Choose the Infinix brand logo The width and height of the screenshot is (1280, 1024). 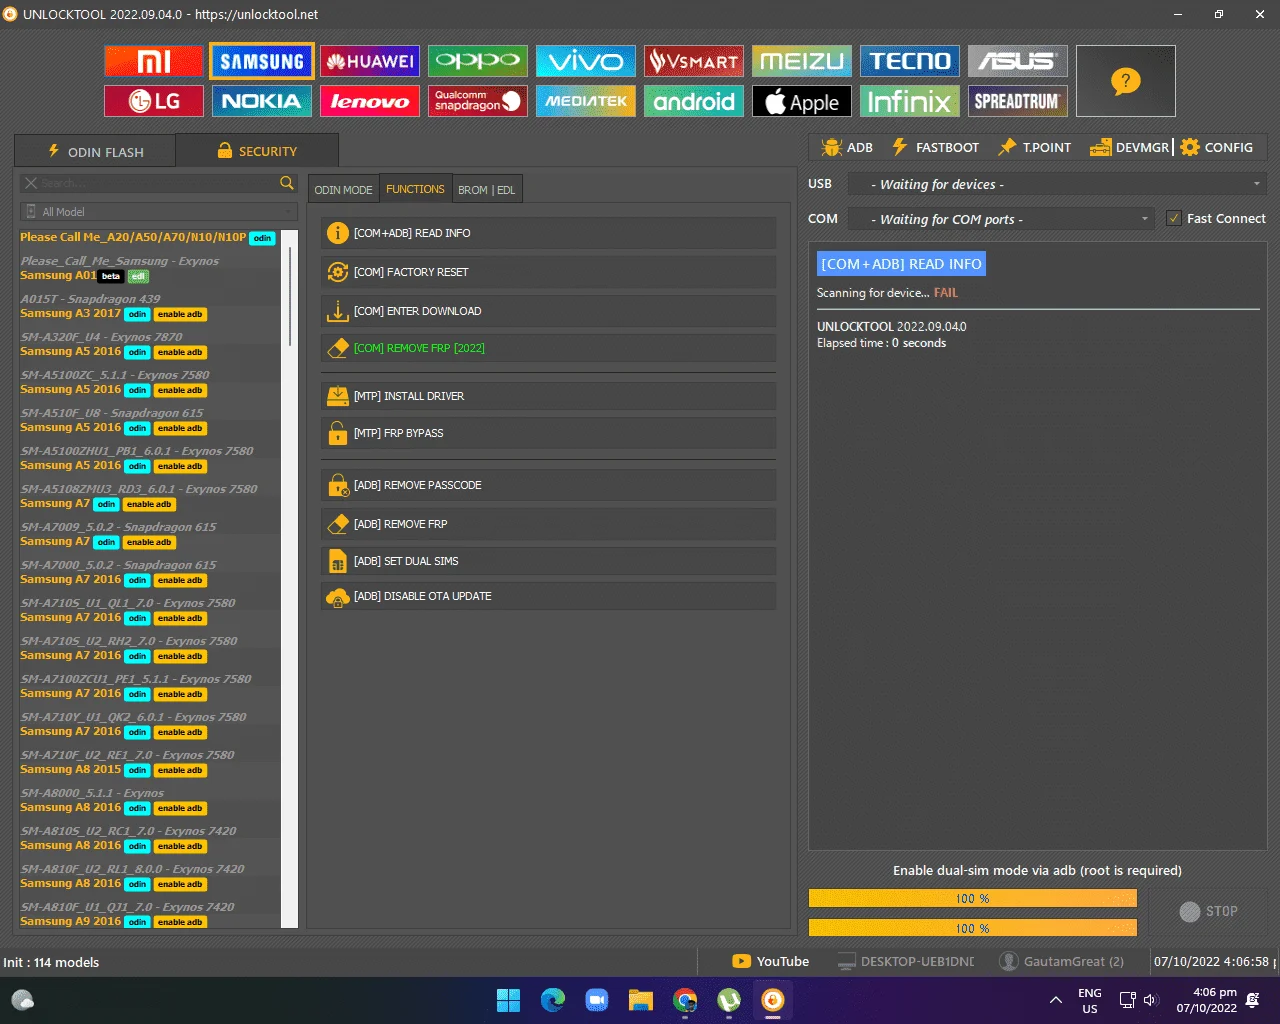910,101
